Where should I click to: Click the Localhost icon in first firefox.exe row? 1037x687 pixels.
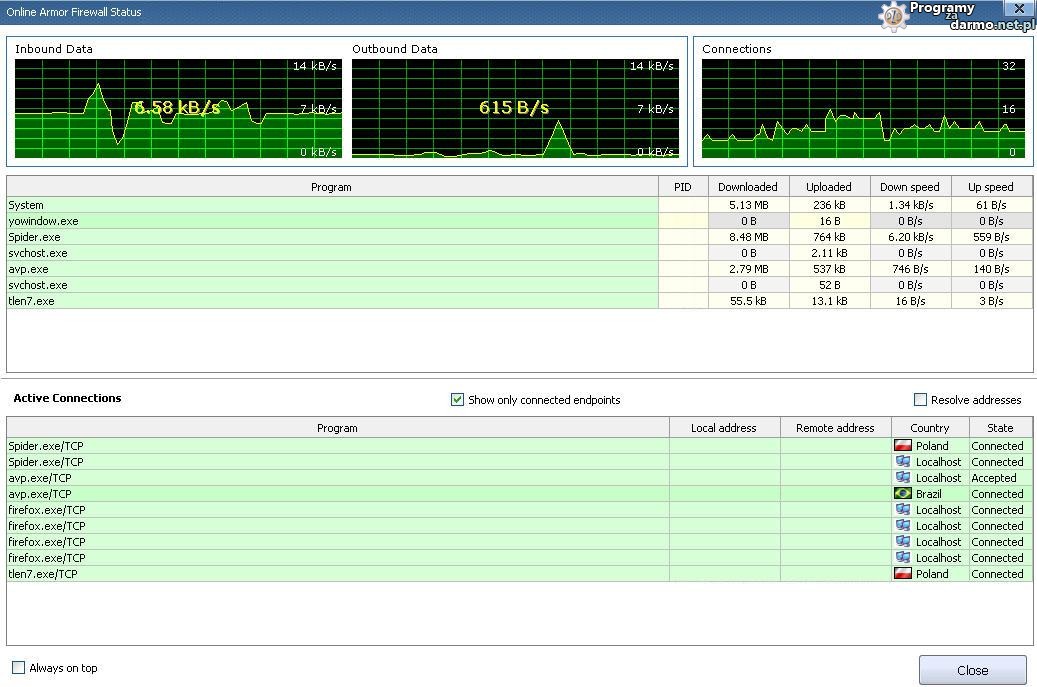903,510
